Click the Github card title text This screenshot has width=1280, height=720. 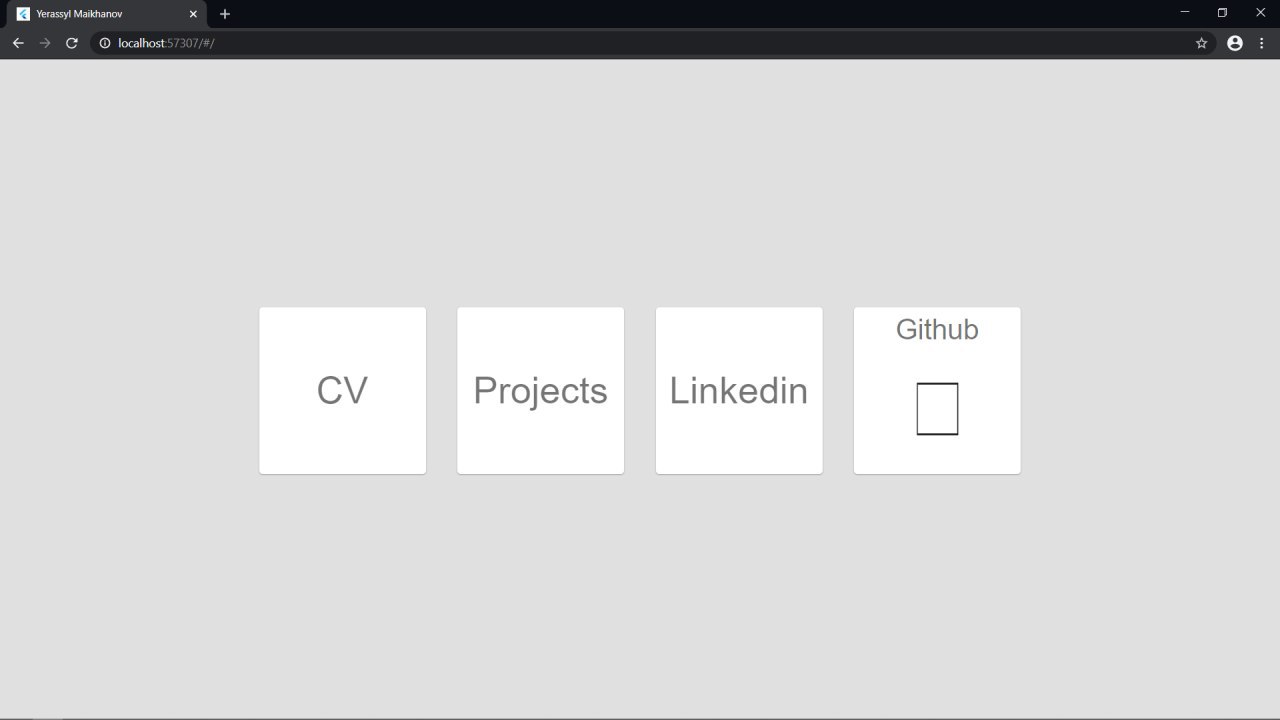click(x=937, y=329)
